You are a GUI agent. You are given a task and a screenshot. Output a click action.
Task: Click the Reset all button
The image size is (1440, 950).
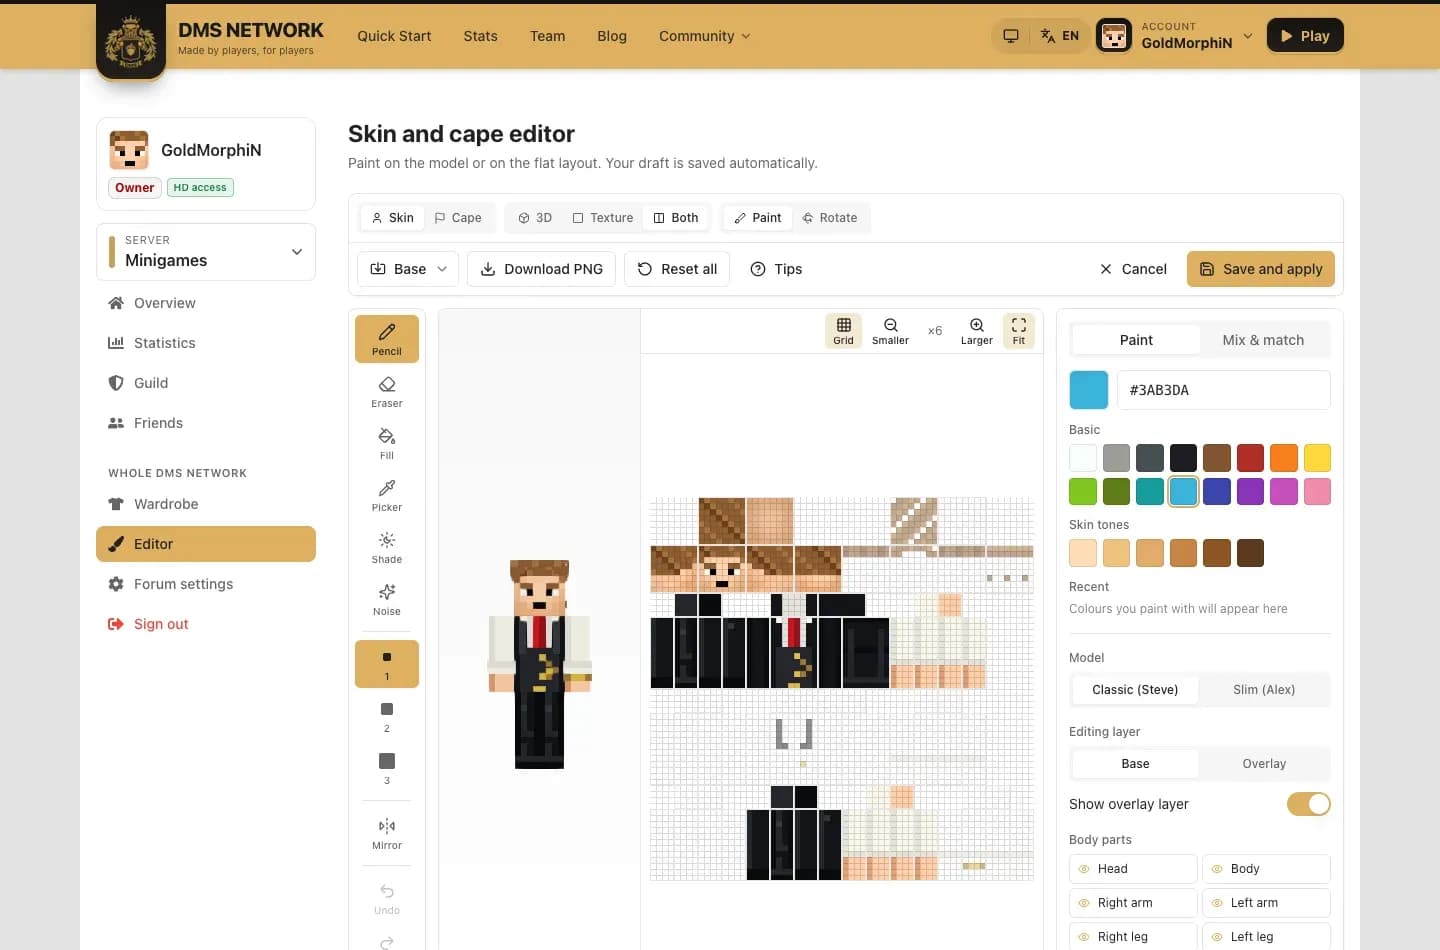click(677, 269)
